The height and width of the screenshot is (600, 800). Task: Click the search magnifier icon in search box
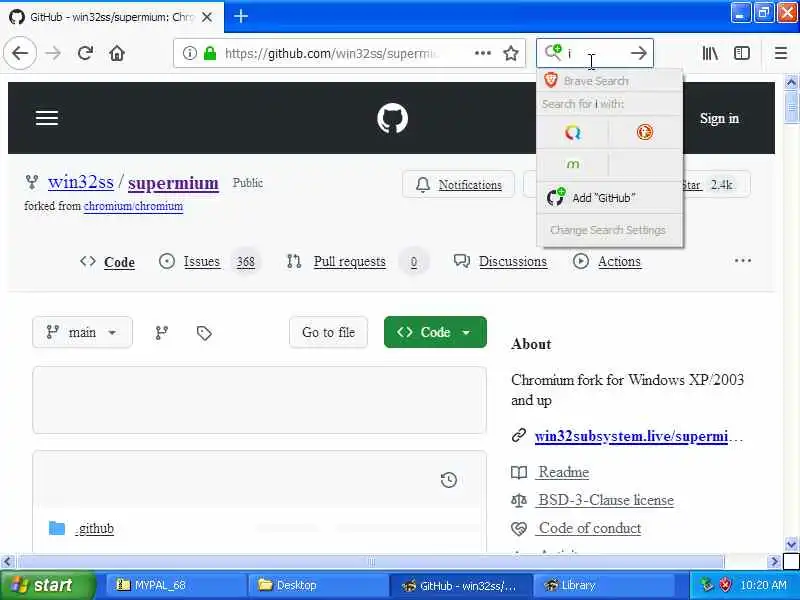(x=553, y=52)
